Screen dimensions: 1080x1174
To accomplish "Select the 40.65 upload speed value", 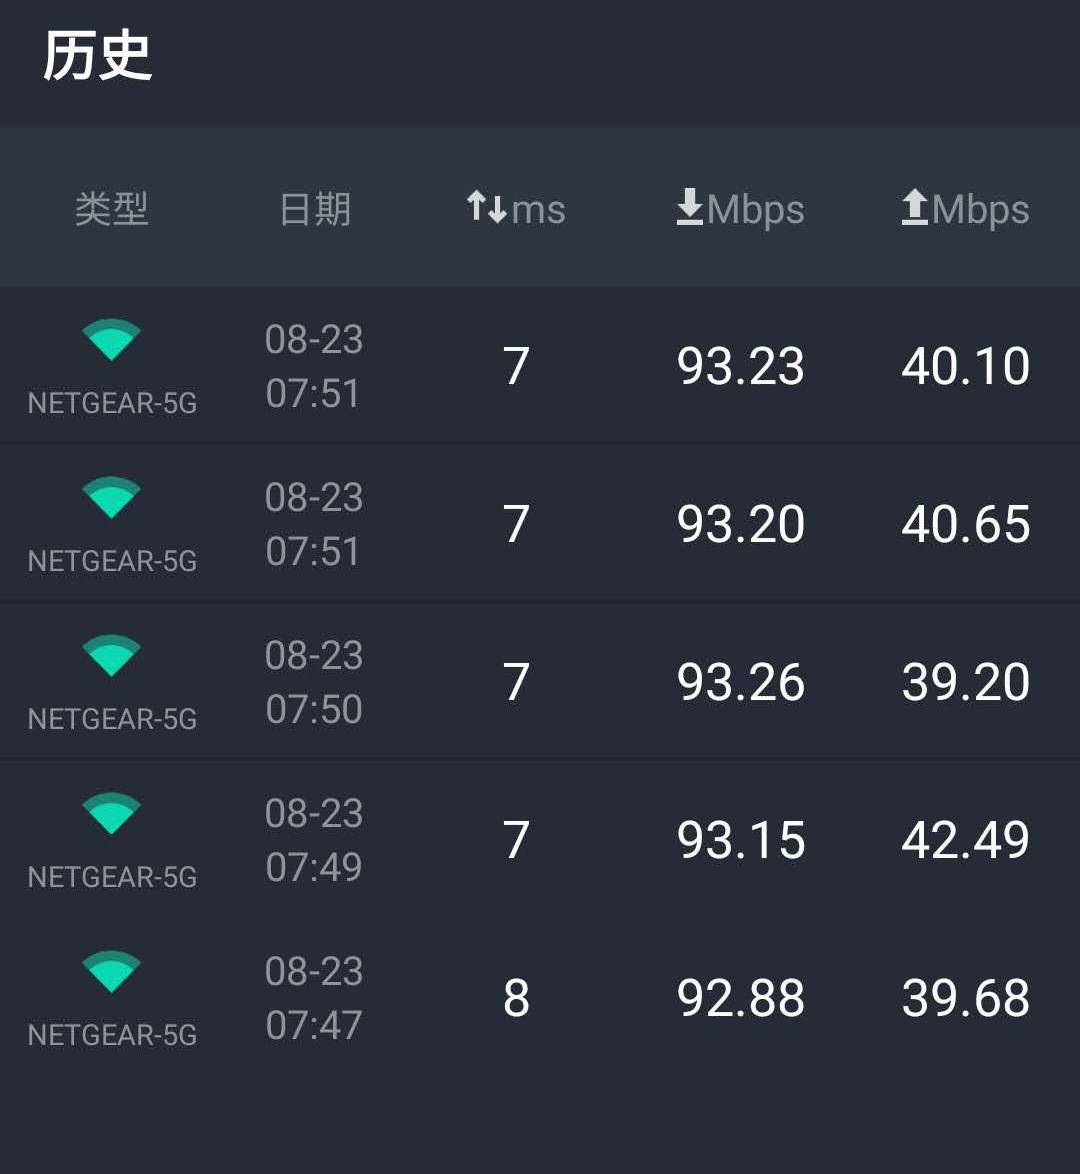I will pyautogui.click(x=965, y=524).
